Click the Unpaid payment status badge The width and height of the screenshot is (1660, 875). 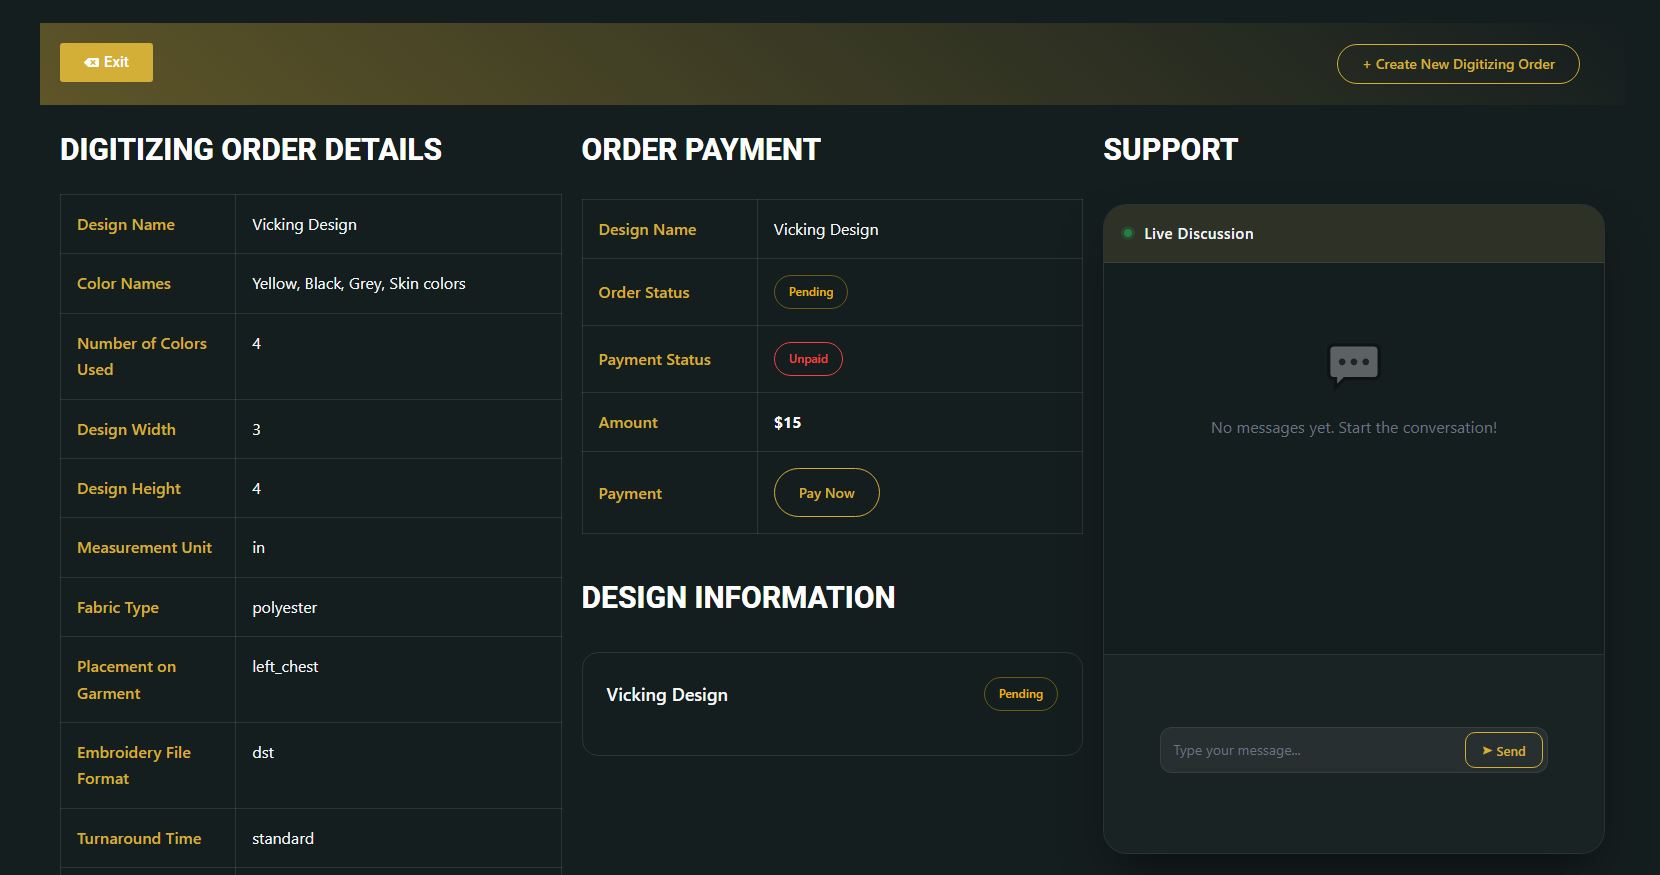coord(808,359)
